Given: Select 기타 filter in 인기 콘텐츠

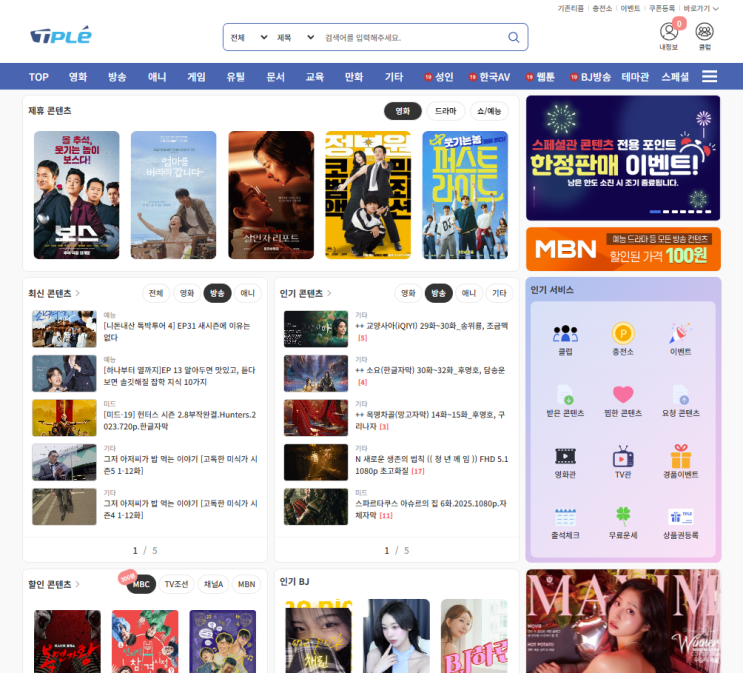Looking at the screenshot, I should coord(499,293).
